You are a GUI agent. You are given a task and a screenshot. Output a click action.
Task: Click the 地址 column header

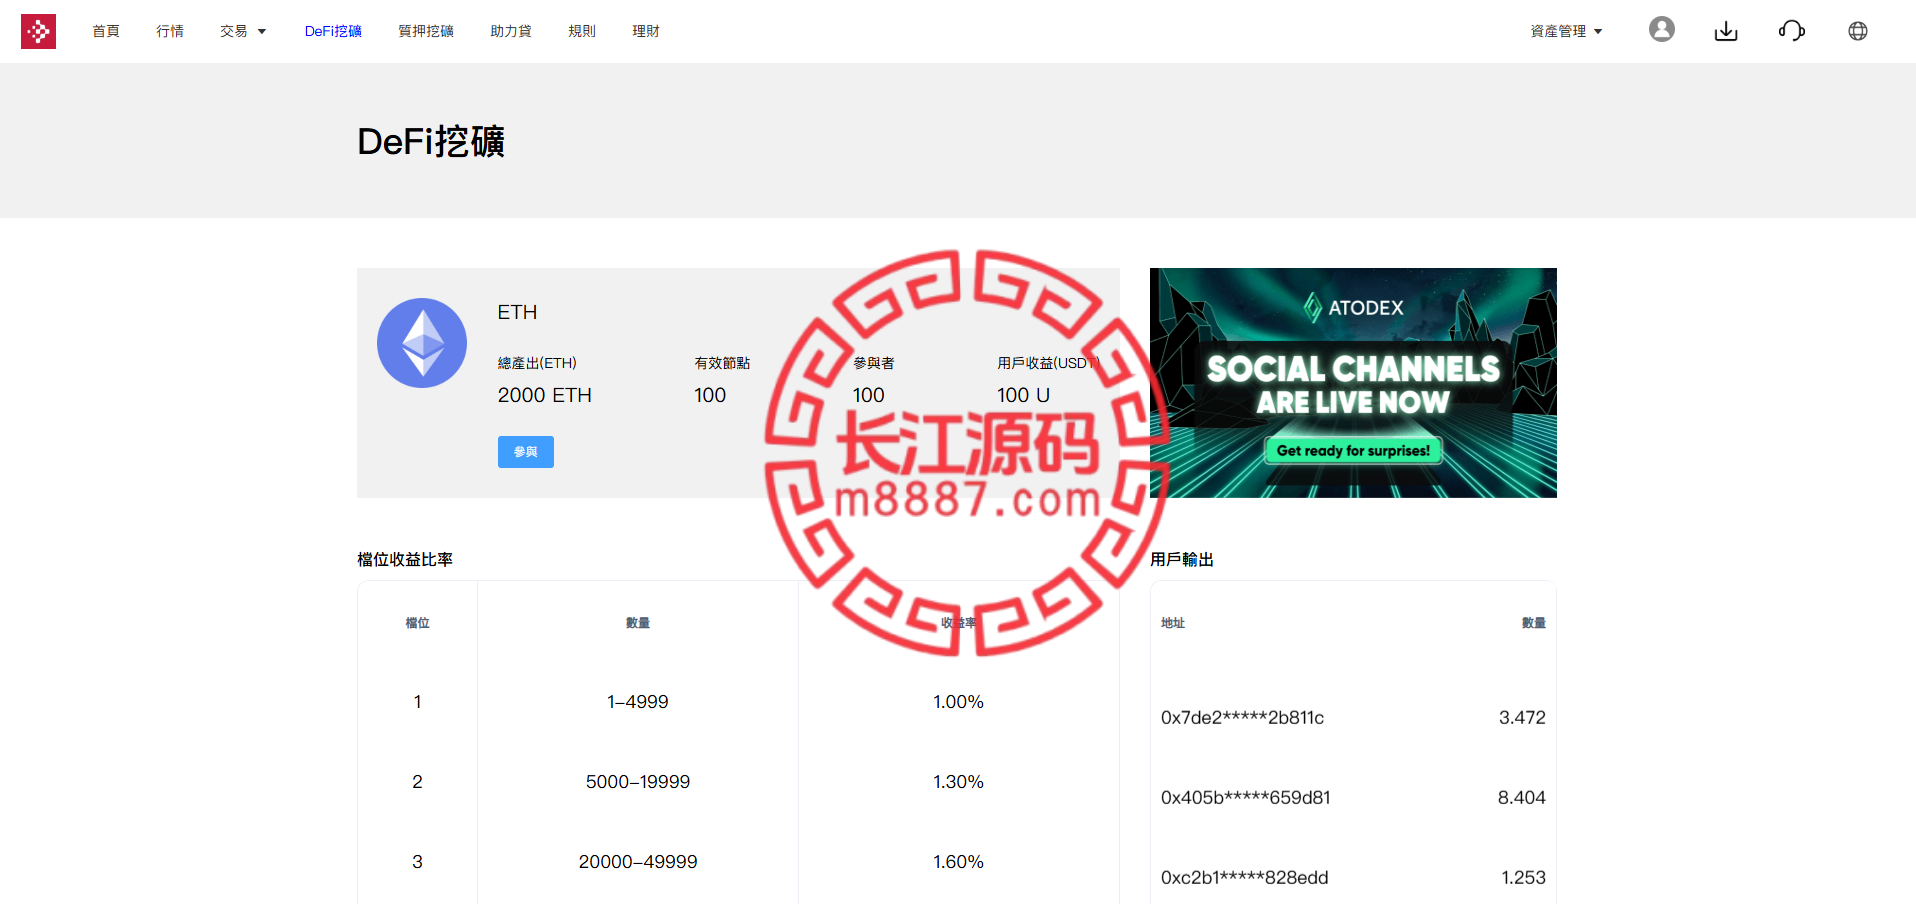point(1173,623)
